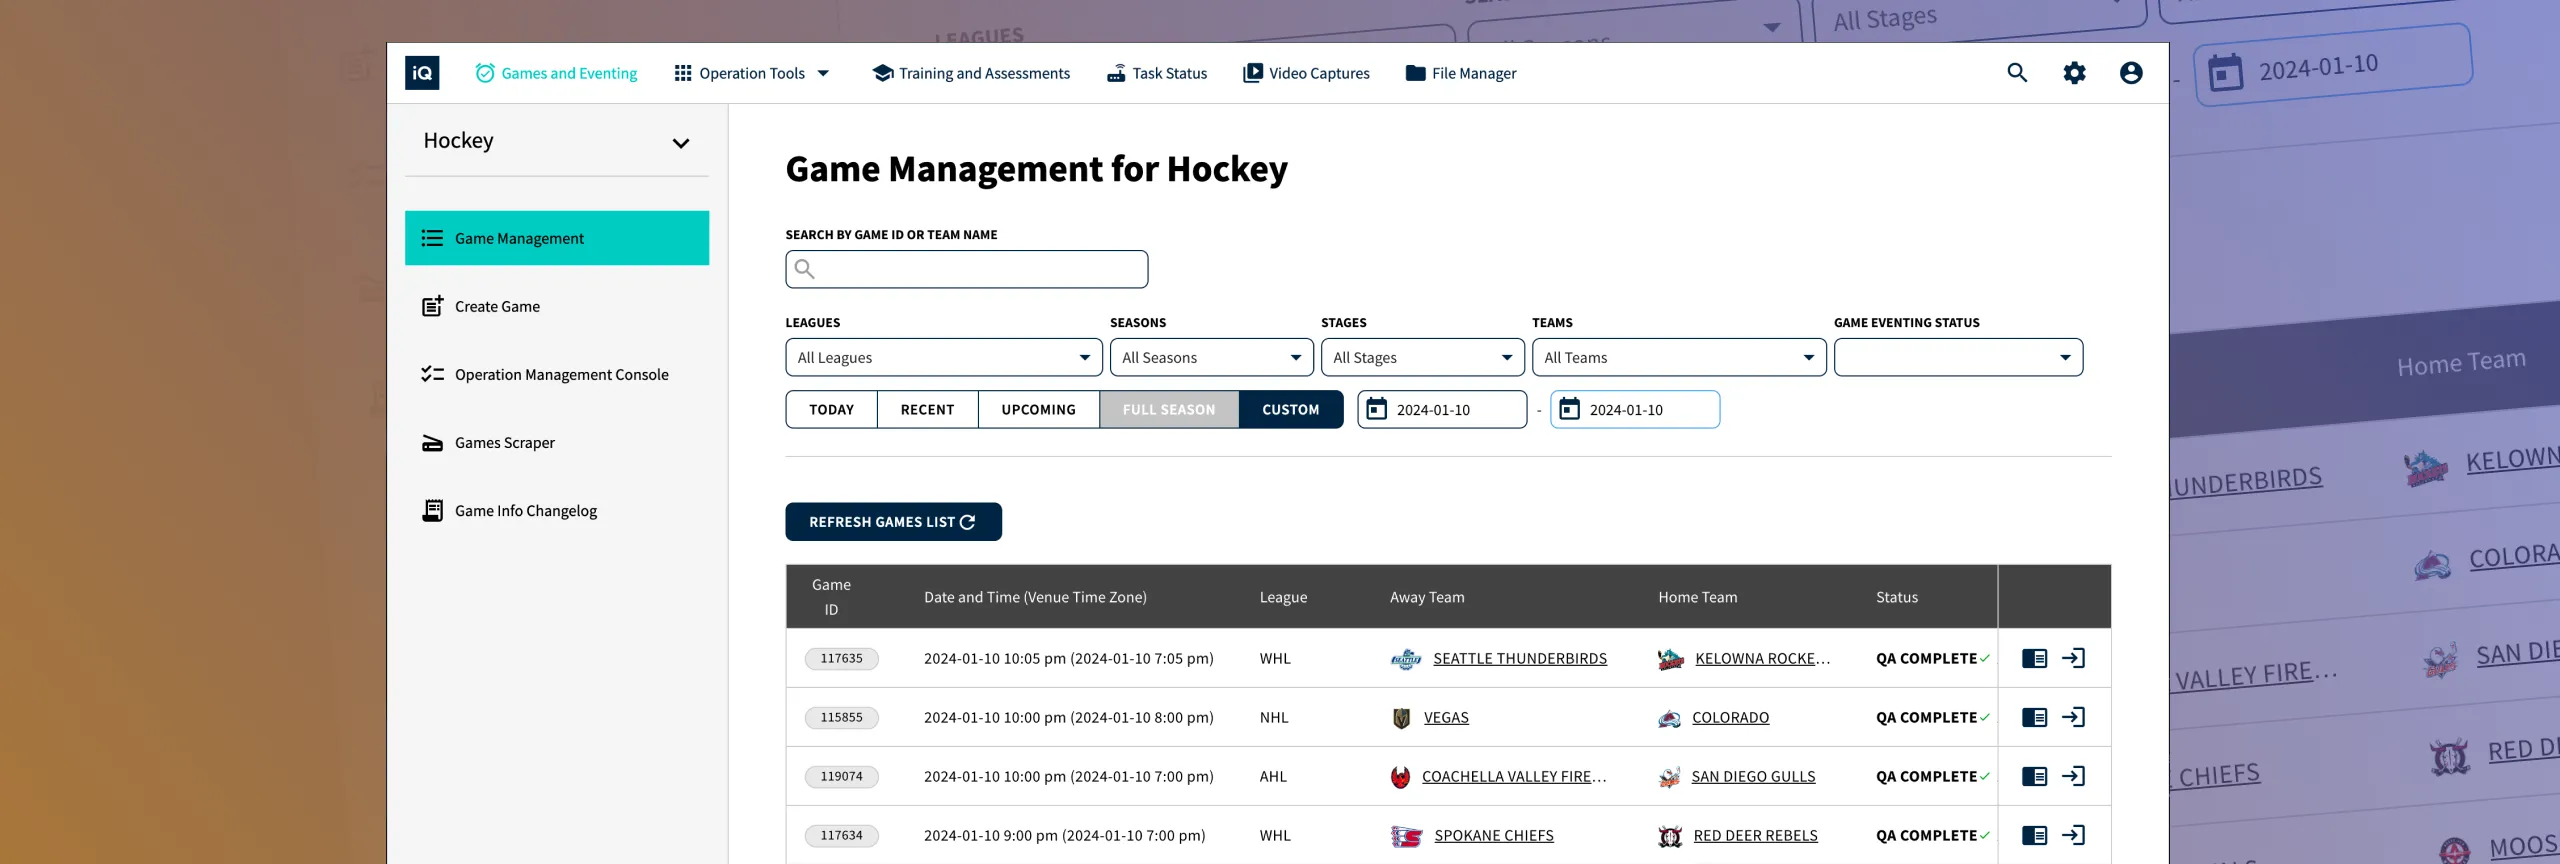2560x864 pixels.
Task: Click Red Deer Rebels logo
Action: click(1670, 836)
